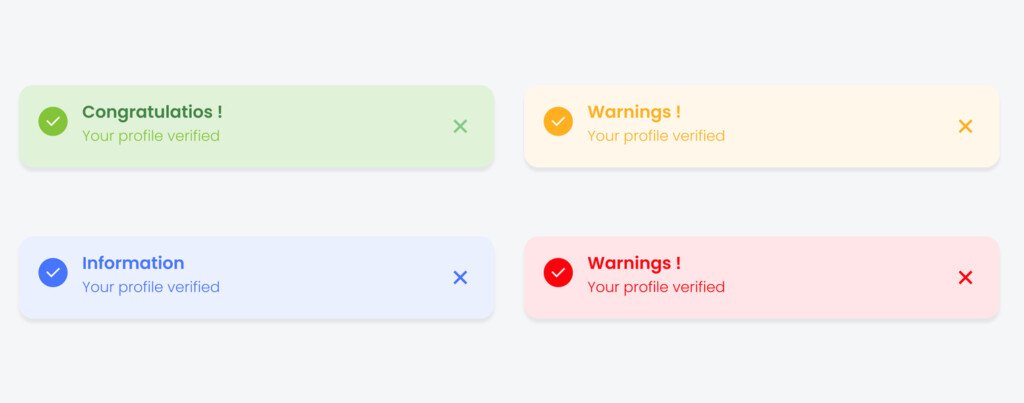
Task: Select blue "Your profile verified" message
Action: (x=151, y=287)
